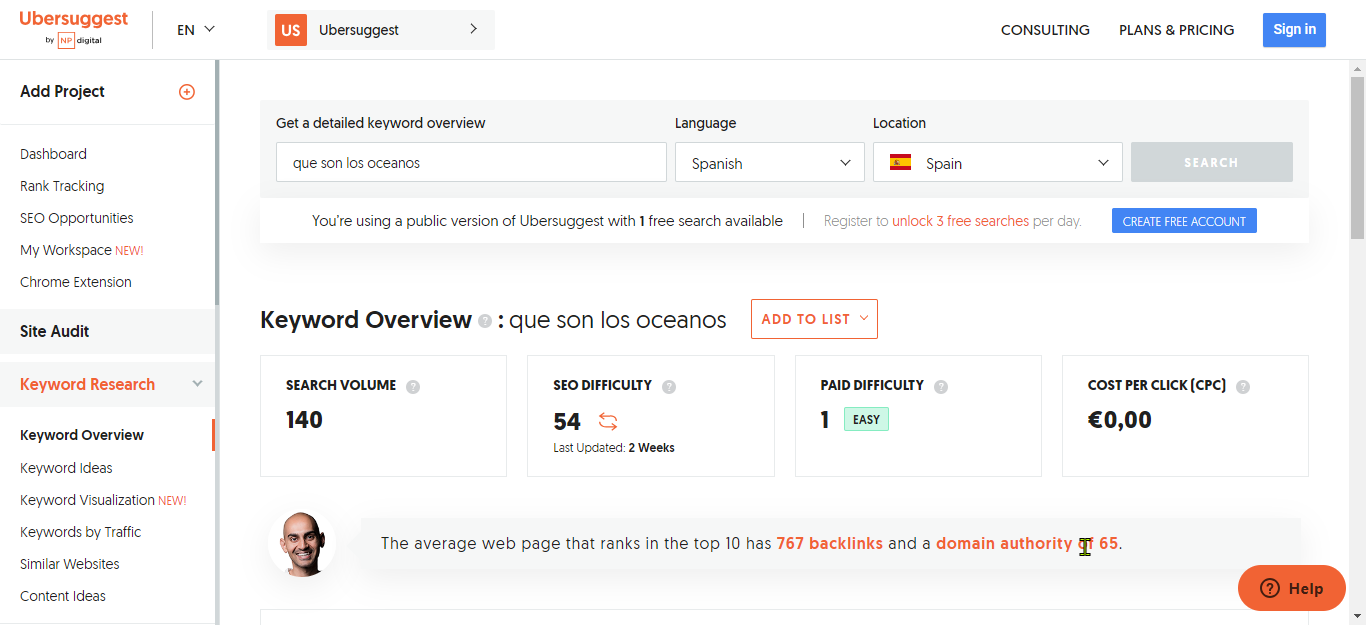Click Paid Difficulty help question icon
This screenshot has width=1366, height=625.
(941, 386)
